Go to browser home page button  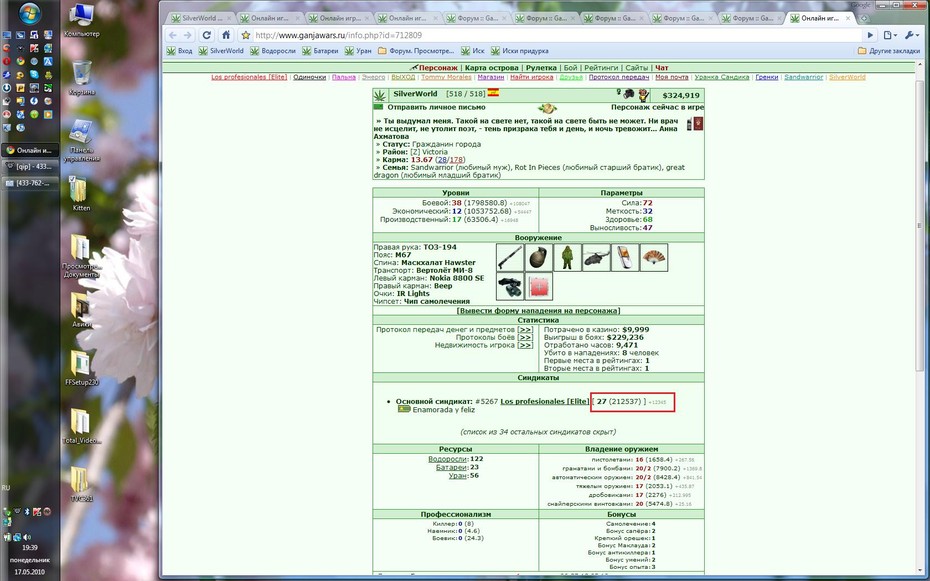point(225,36)
